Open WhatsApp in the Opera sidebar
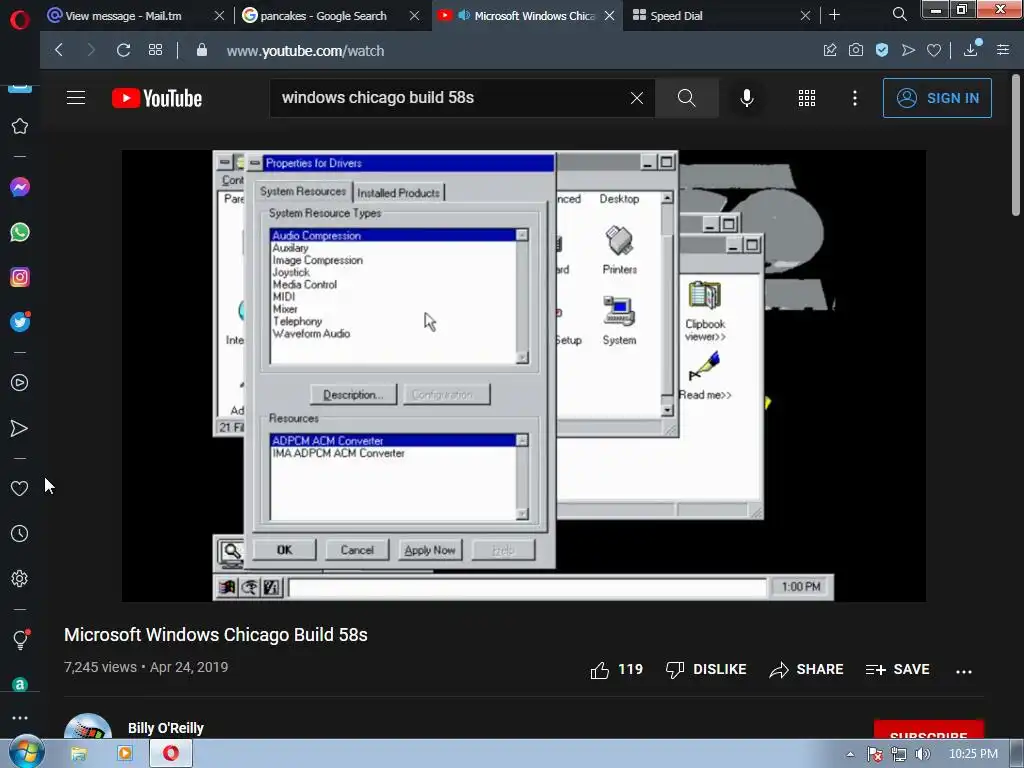1024x768 pixels. (x=20, y=232)
